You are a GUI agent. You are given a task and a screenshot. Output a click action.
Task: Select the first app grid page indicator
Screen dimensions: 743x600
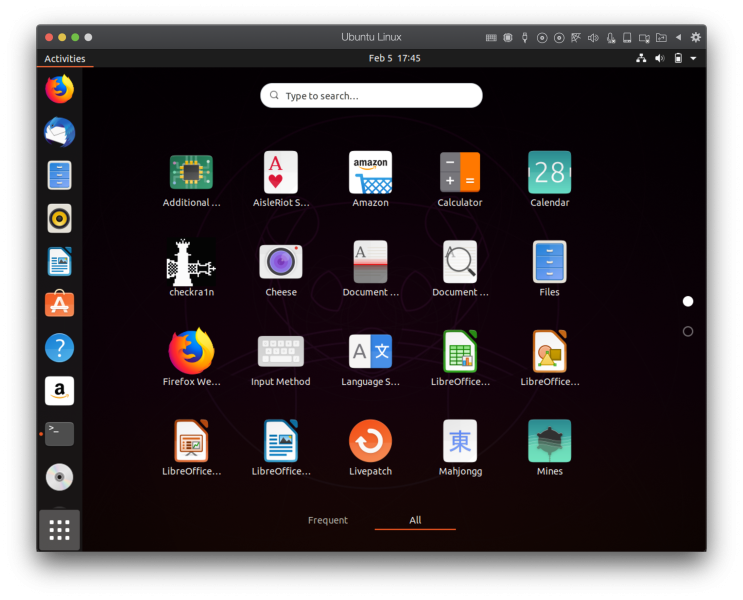click(688, 301)
